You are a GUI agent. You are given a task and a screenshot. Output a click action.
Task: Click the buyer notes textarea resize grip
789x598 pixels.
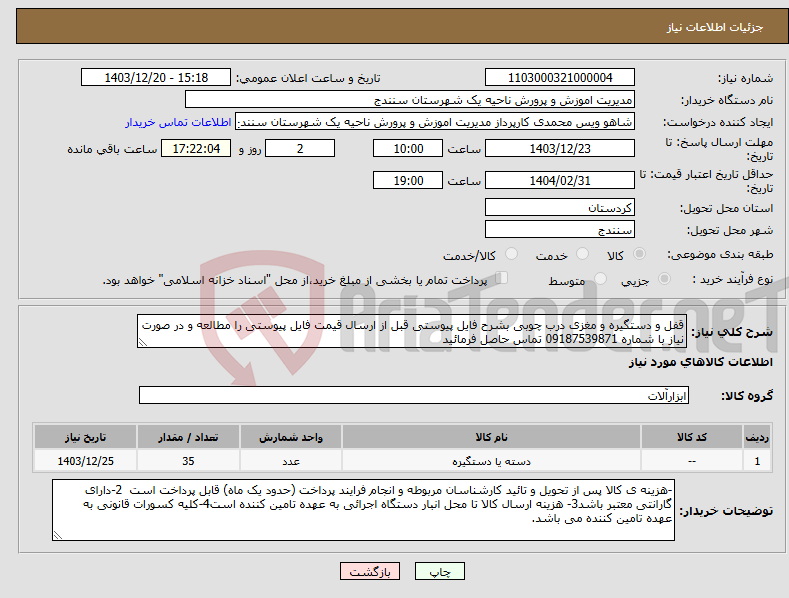click(x=58, y=535)
